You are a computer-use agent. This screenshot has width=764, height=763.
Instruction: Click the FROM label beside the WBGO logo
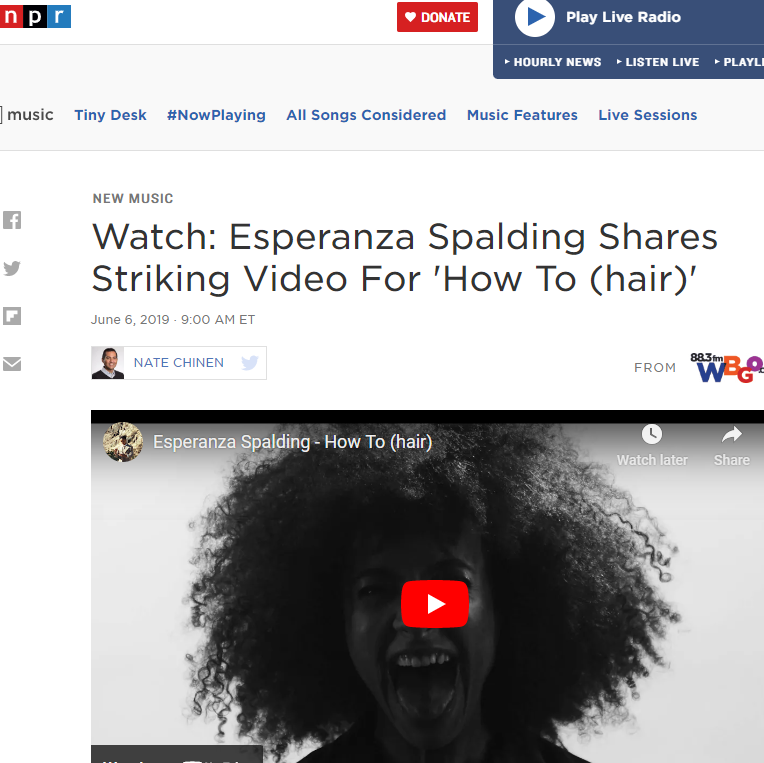[655, 367]
